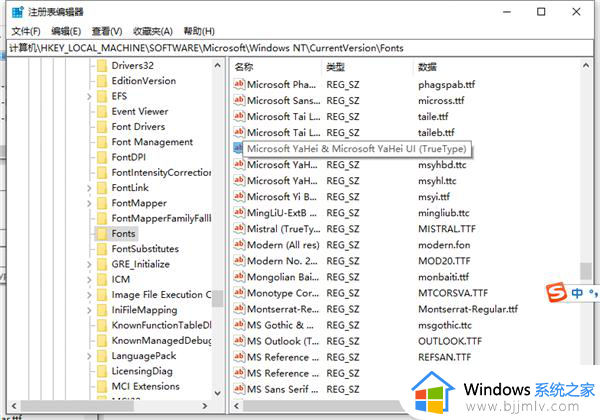This screenshot has width=600, height=420.
Task: Click the icon beside taile.ttf entry
Action: [239, 116]
